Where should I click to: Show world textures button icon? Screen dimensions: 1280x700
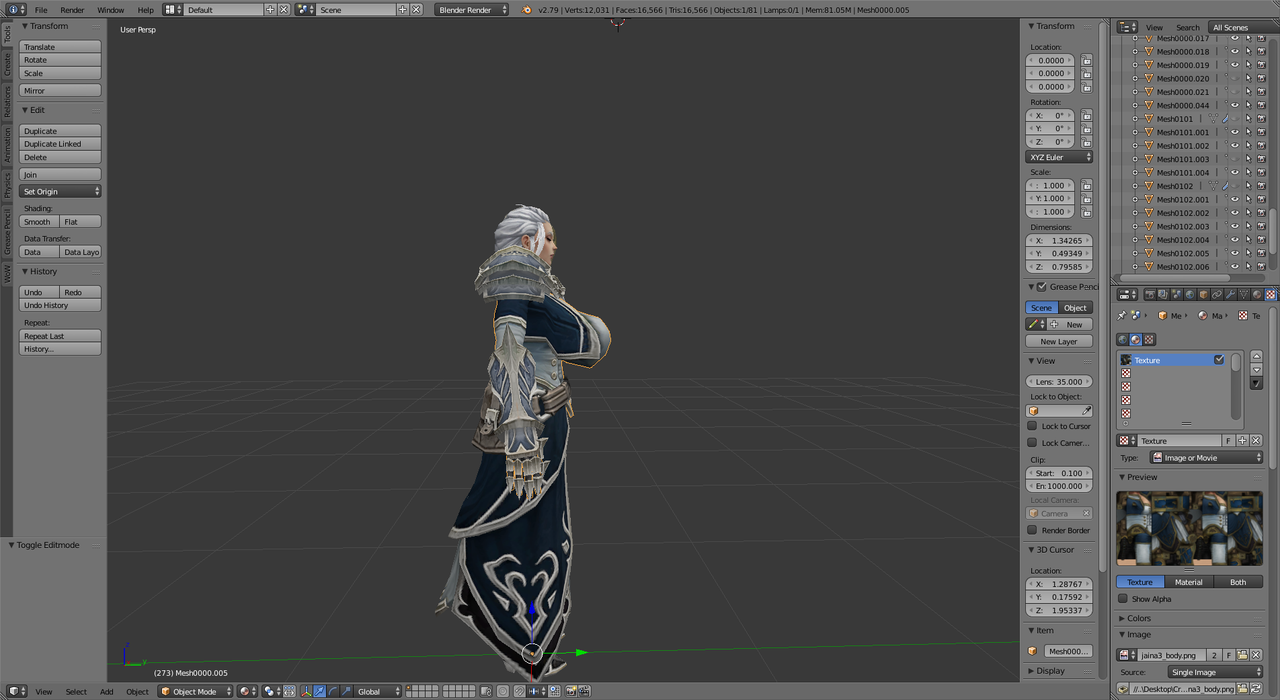(1122, 339)
